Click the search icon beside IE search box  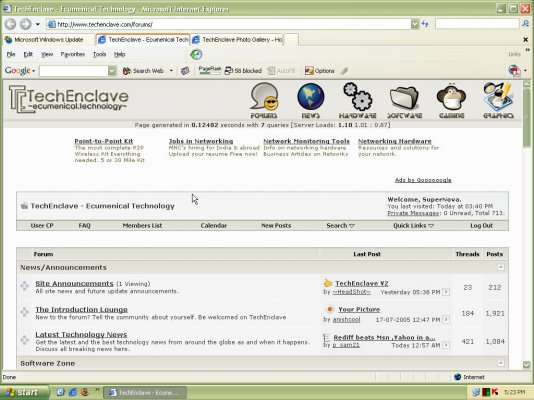coord(526,24)
